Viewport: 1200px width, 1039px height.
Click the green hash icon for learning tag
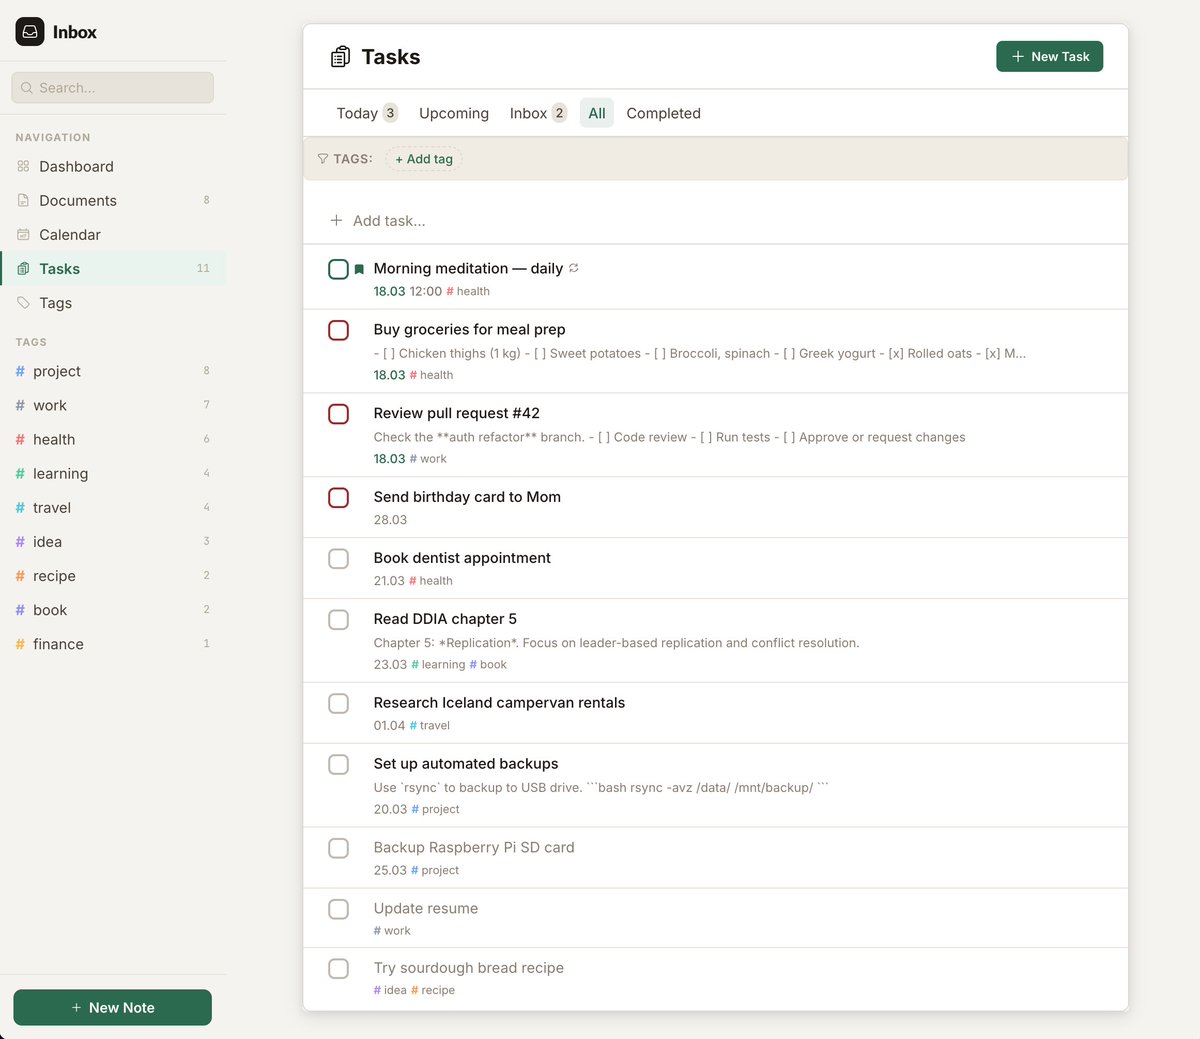pos(20,473)
